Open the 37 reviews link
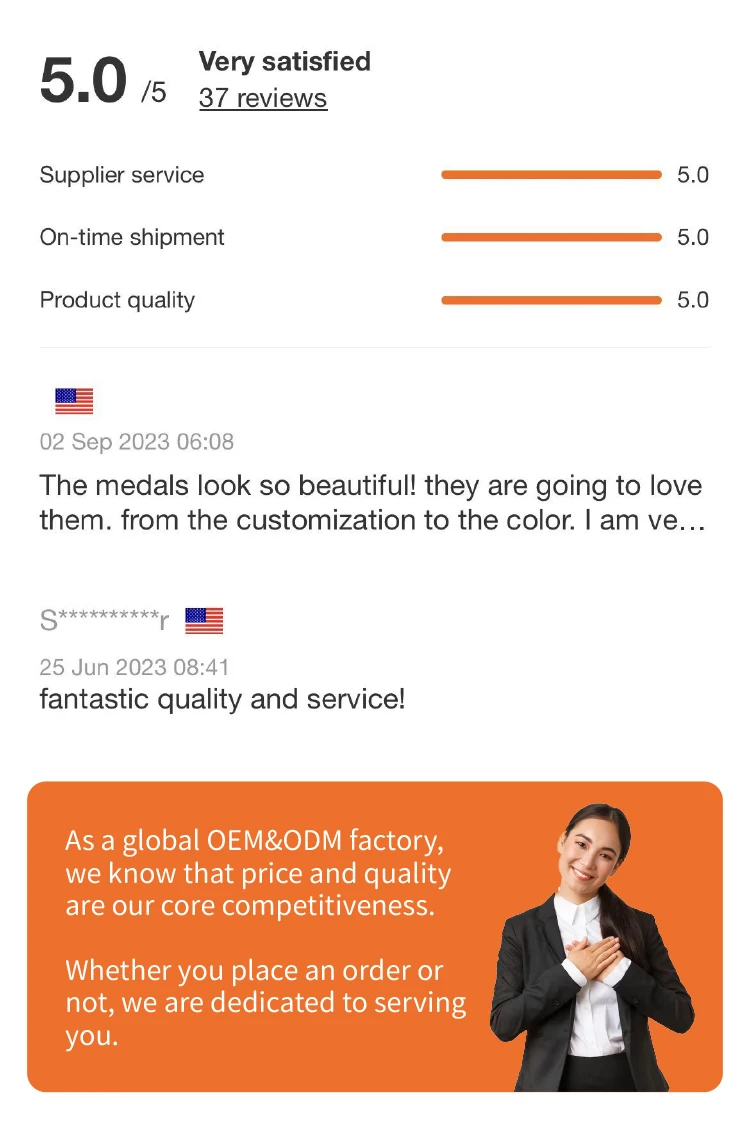750x1121 pixels. point(262,98)
